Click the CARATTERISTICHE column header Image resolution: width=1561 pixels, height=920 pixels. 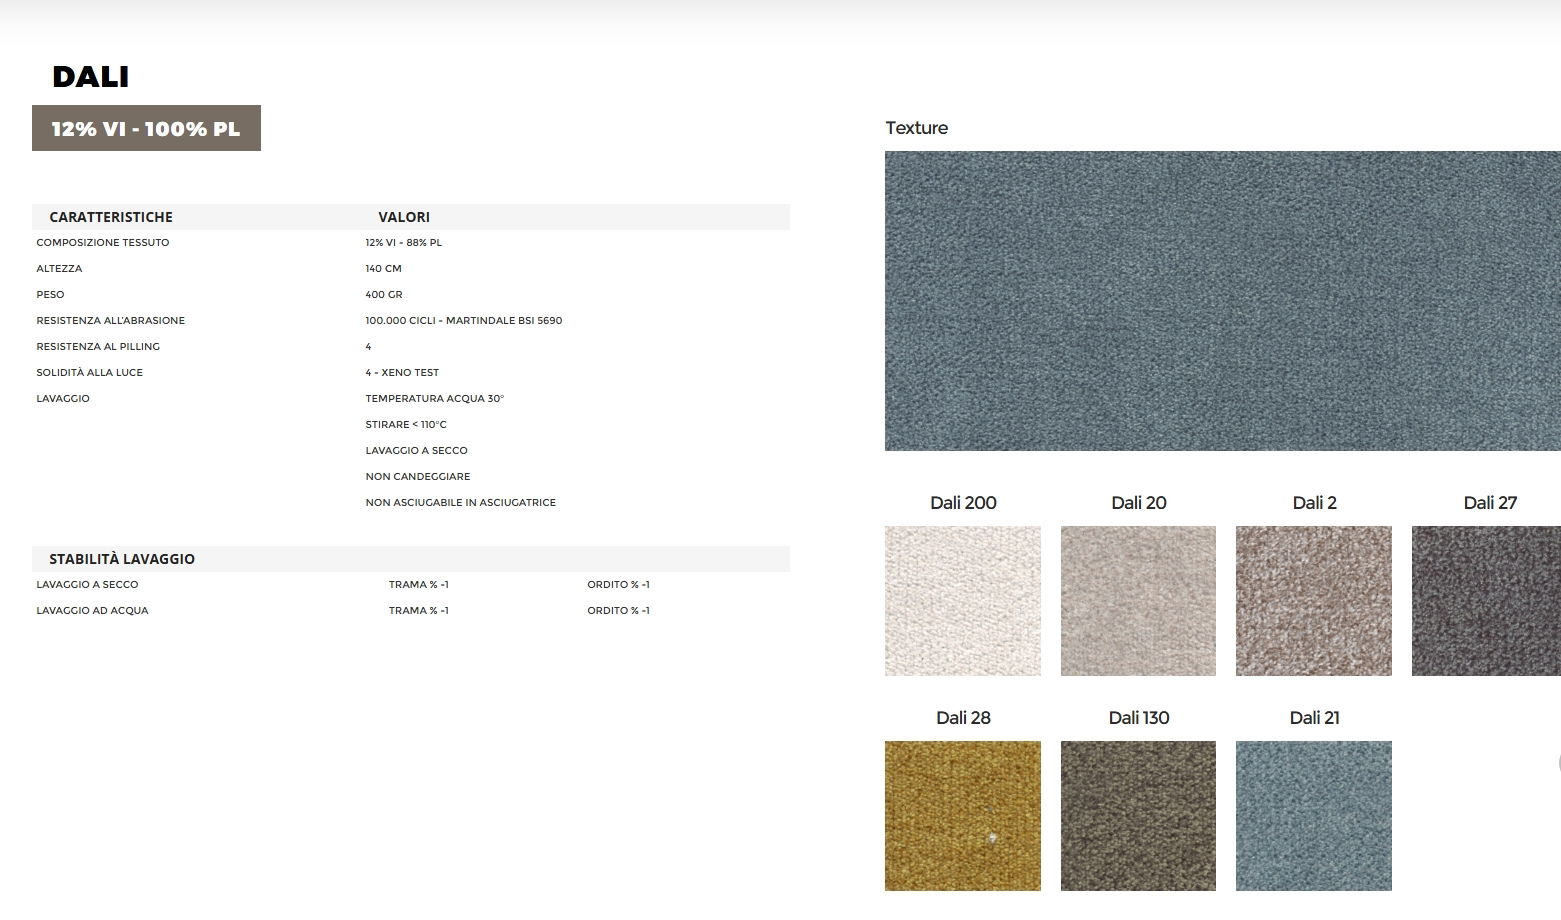click(x=111, y=217)
